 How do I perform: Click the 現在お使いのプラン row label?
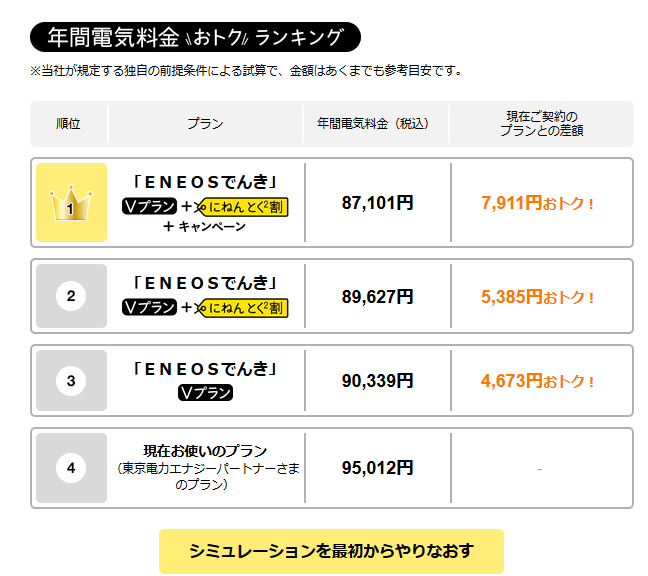(205, 451)
